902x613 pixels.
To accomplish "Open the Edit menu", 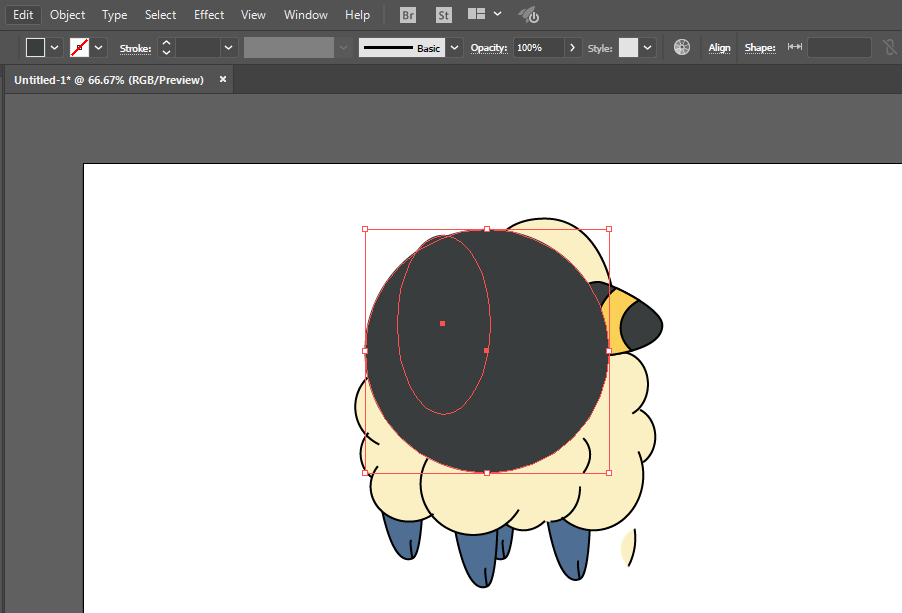I will pyautogui.click(x=23, y=15).
